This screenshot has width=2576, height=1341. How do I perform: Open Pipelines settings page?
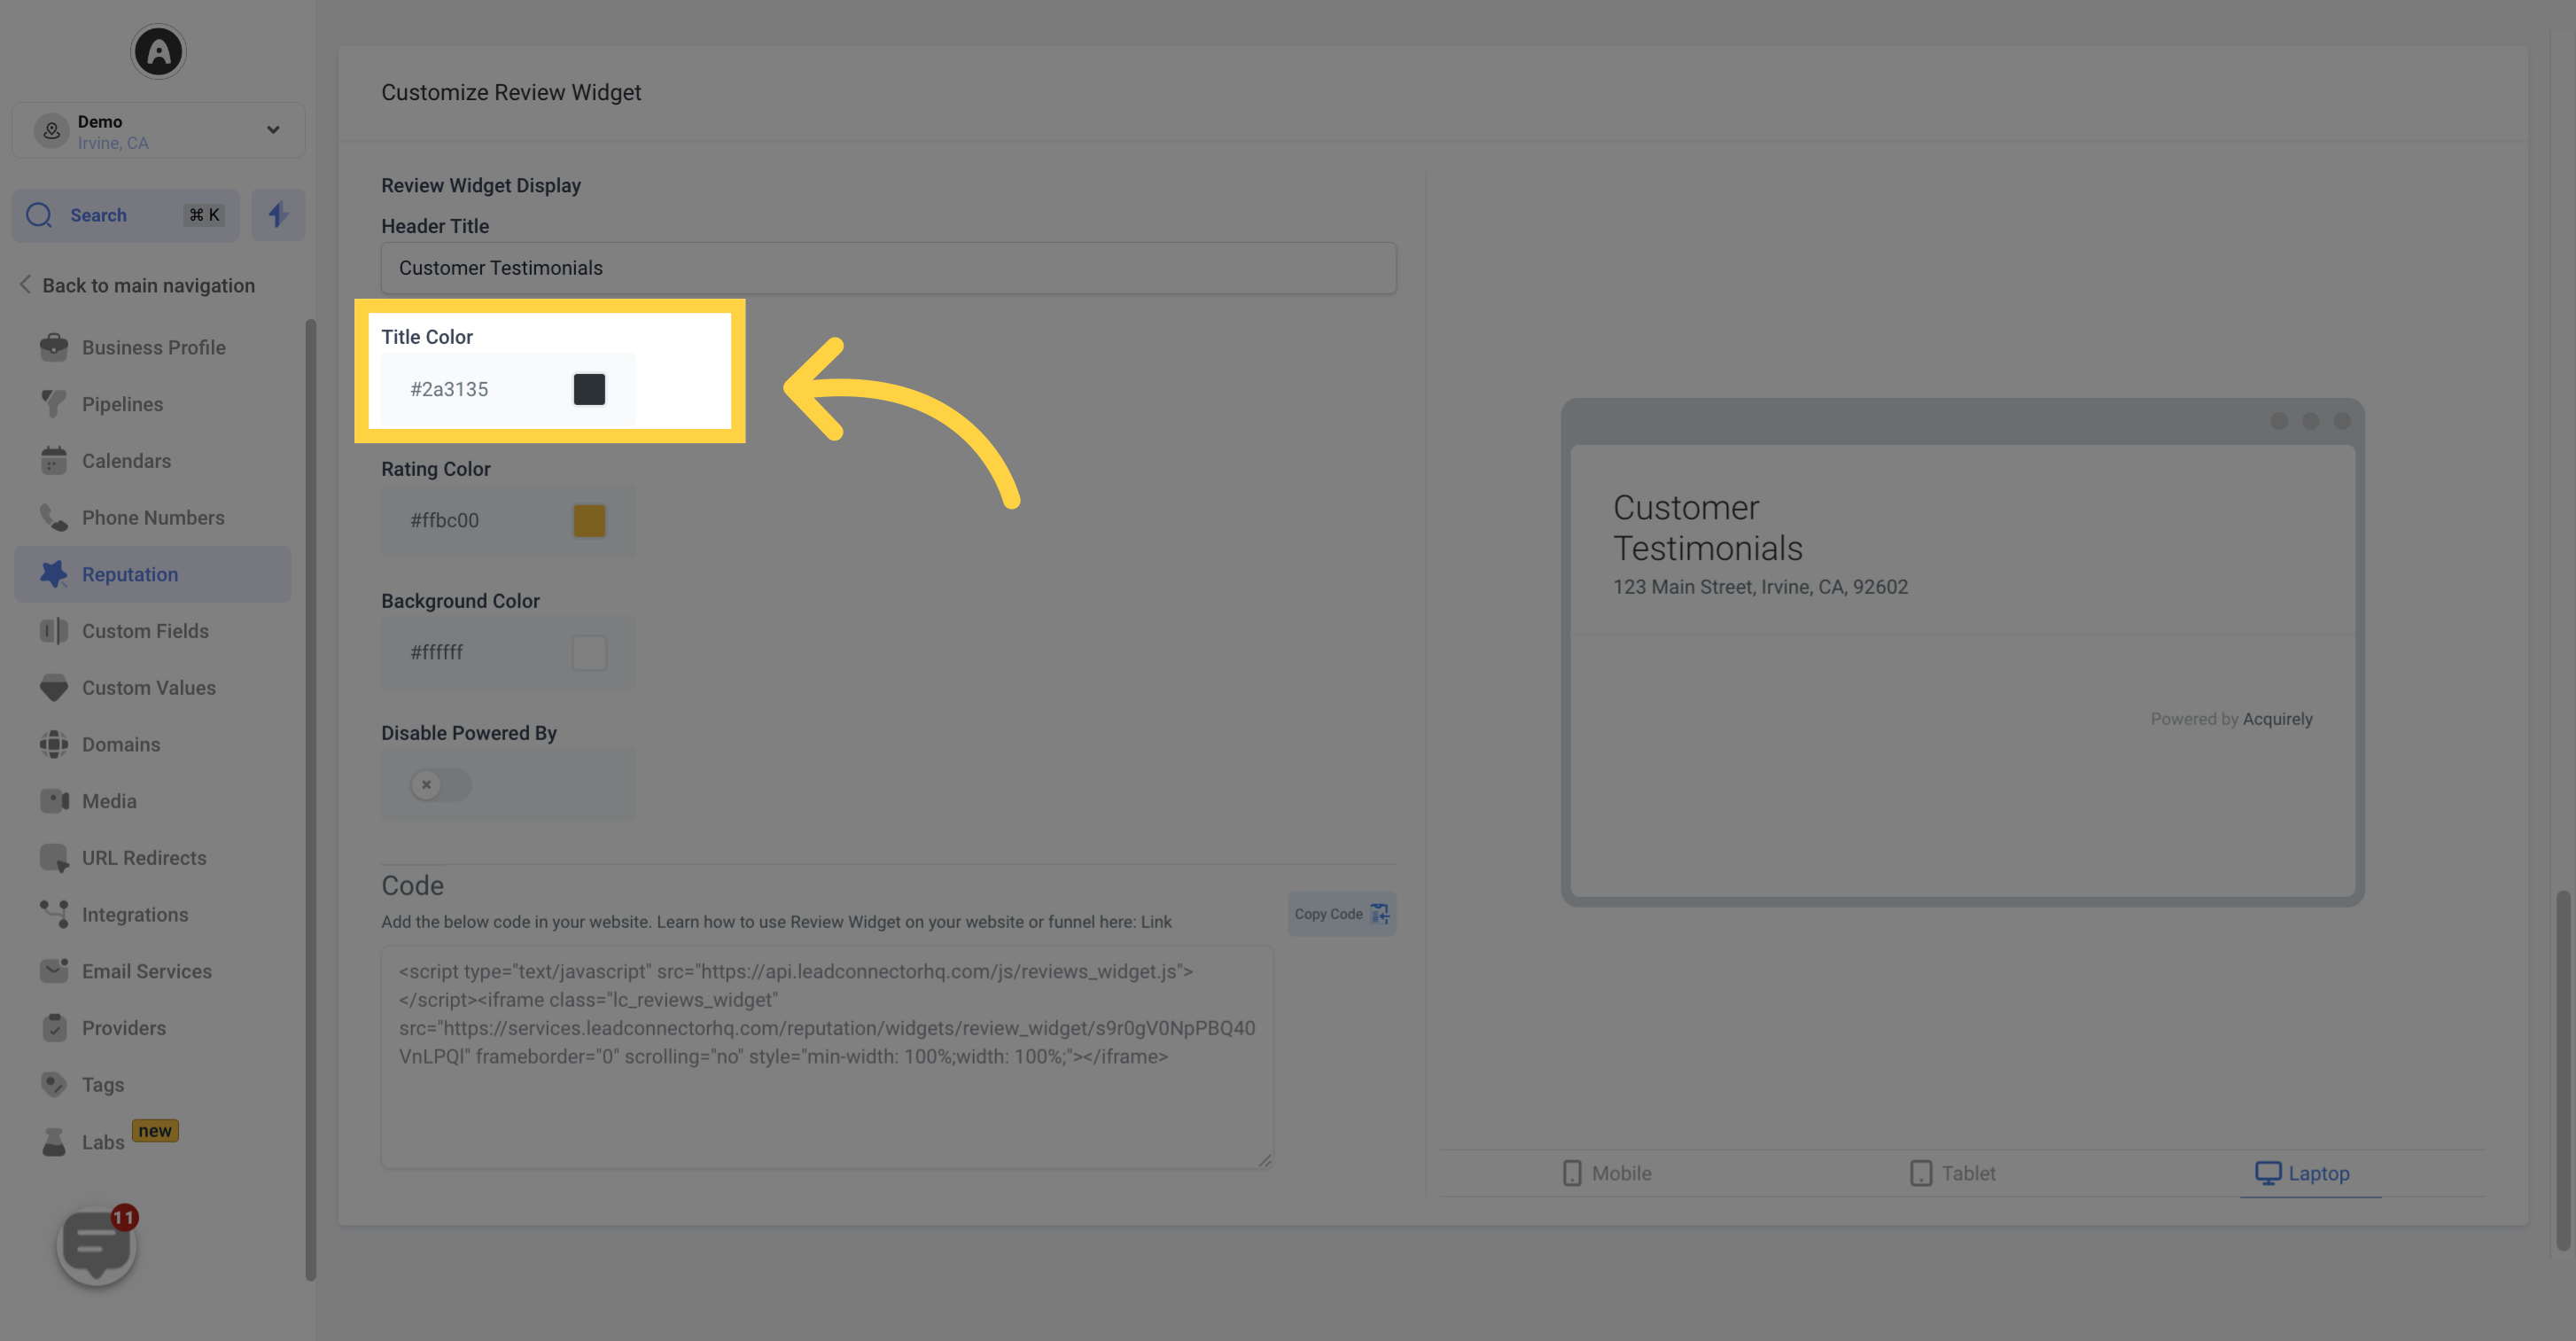pos(153,404)
